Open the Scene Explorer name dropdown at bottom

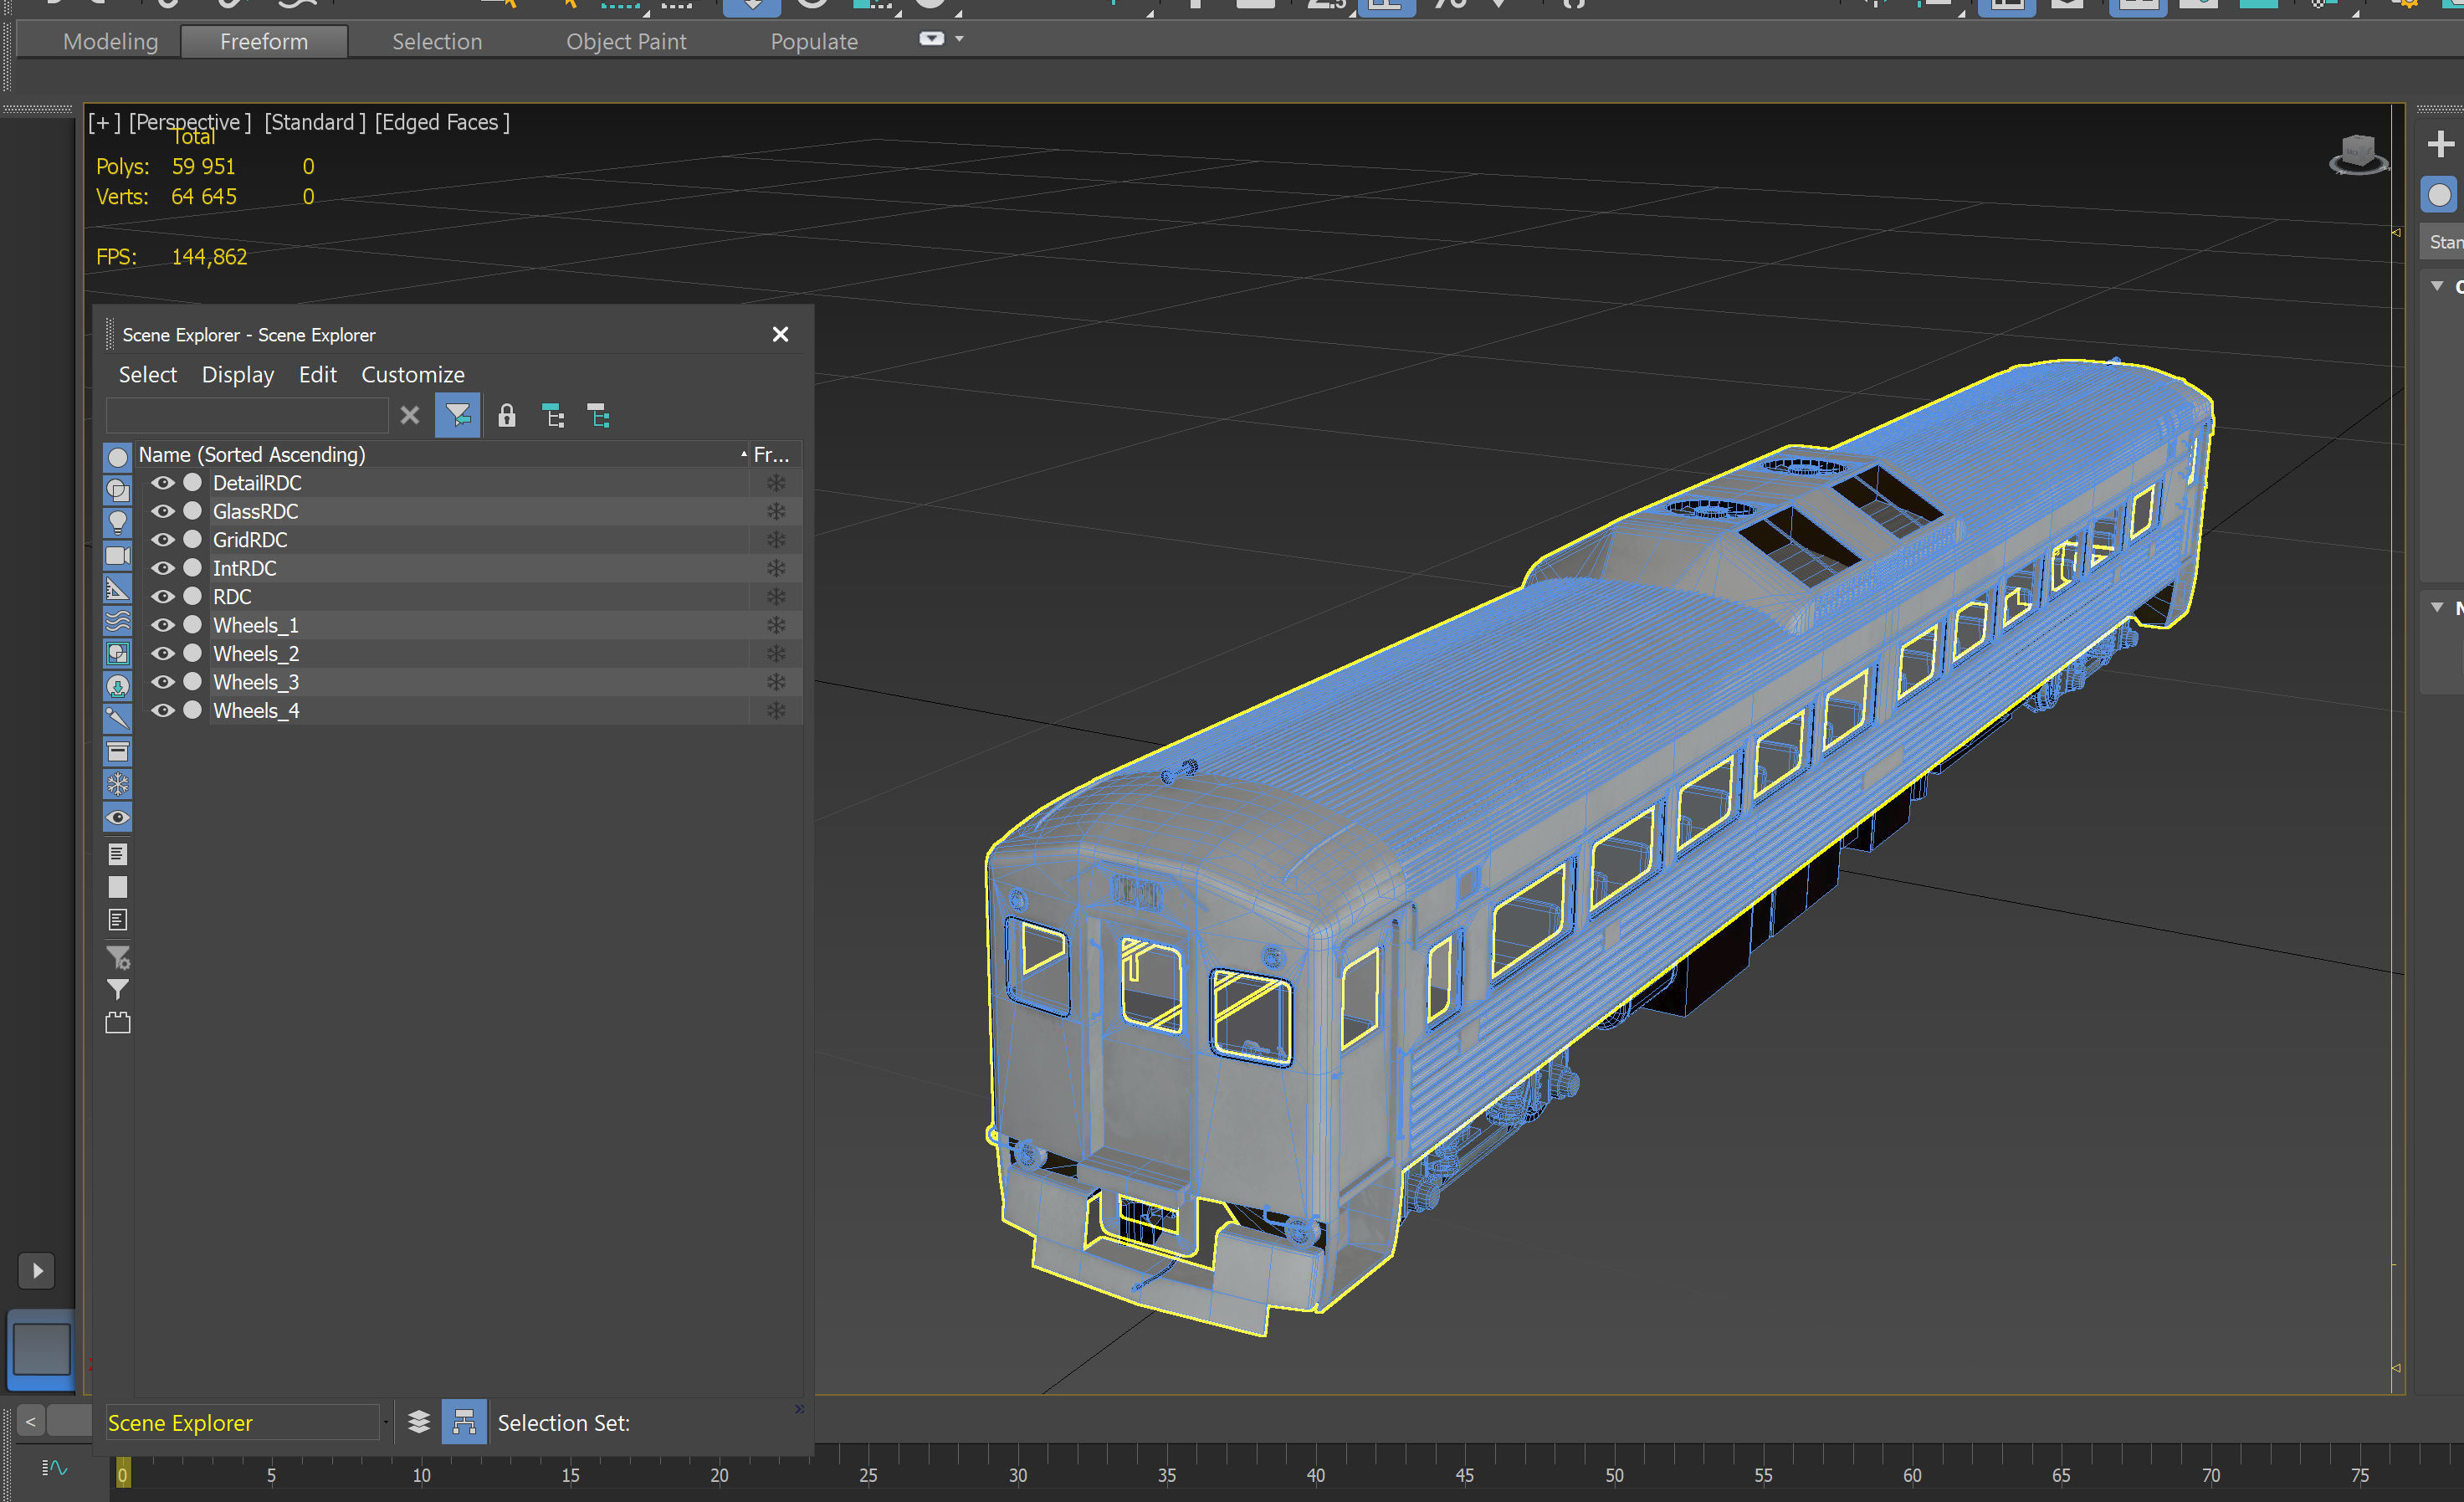point(386,1422)
